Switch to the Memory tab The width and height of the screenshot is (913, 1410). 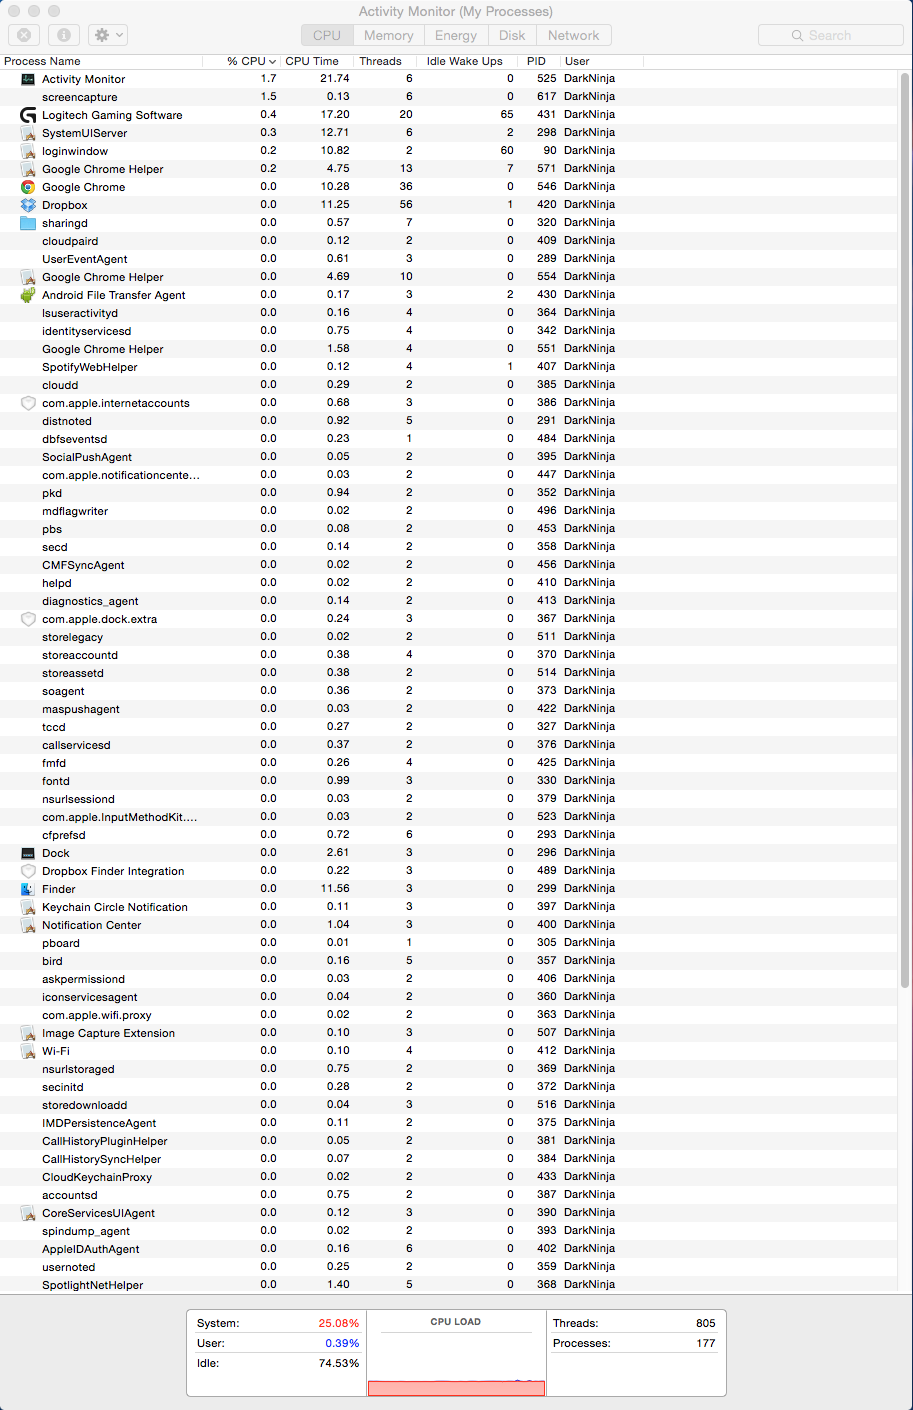point(389,35)
